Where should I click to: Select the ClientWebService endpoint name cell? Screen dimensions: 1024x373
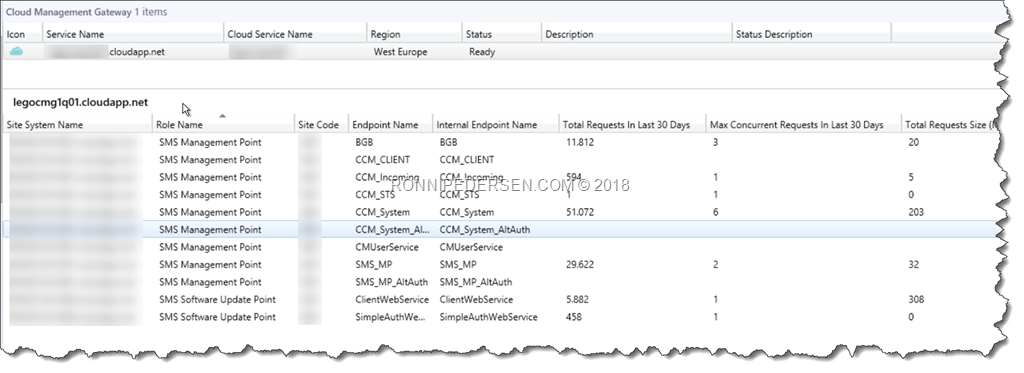[392, 300]
